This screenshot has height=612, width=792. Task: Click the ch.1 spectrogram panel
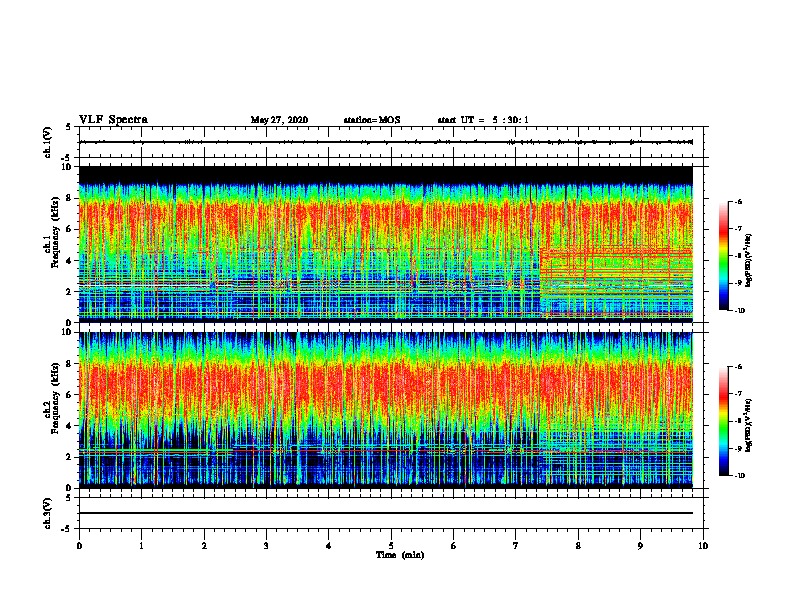pyautogui.click(x=386, y=244)
